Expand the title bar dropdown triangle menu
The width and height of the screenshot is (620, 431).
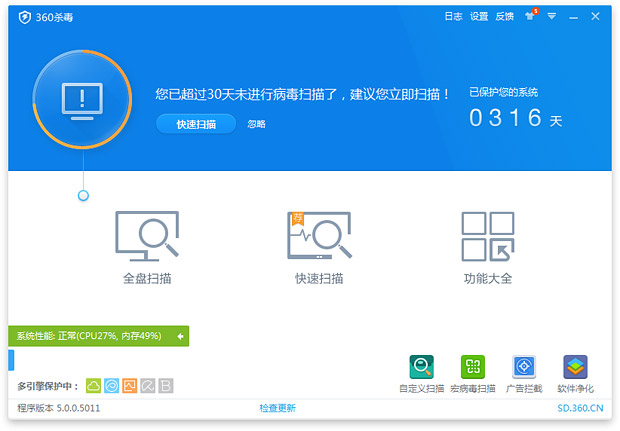pyautogui.click(x=551, y=17)
